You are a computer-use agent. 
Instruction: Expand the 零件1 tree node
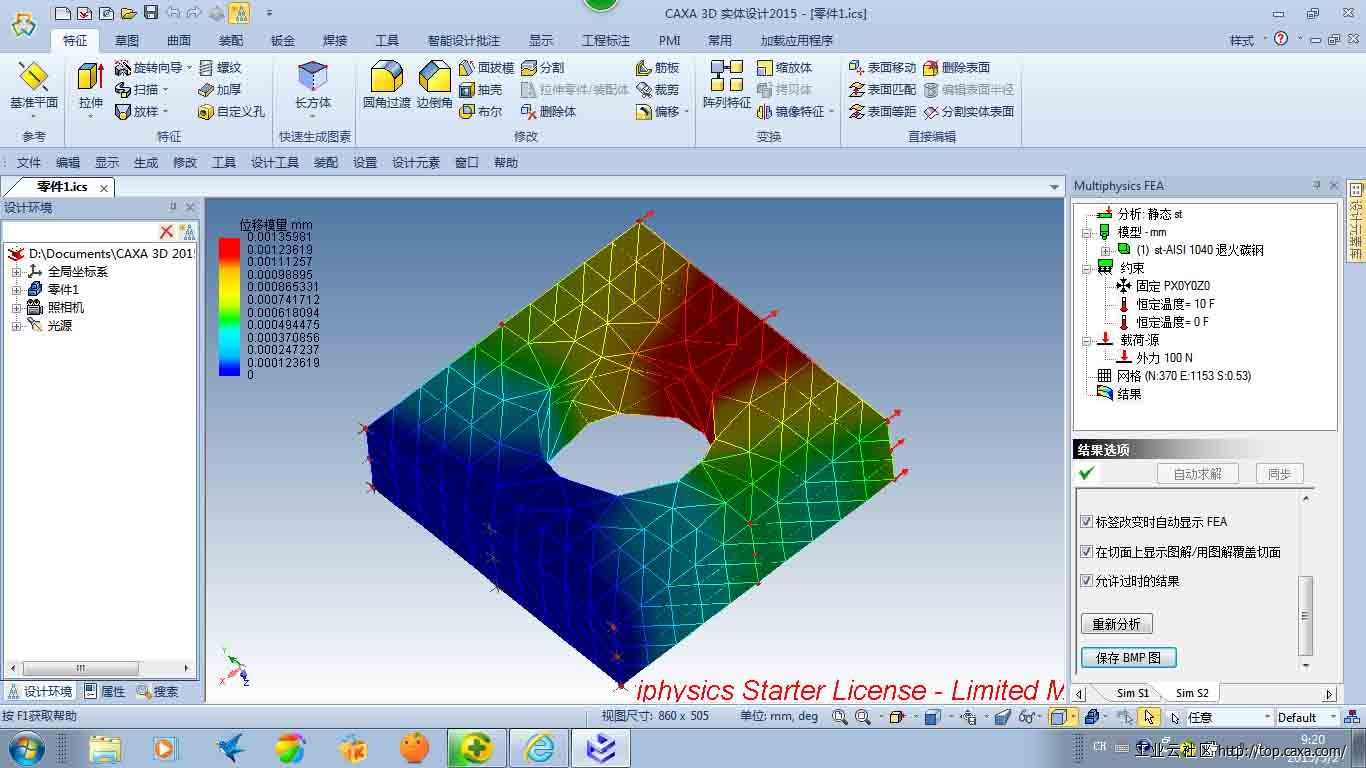click(16, 290)
